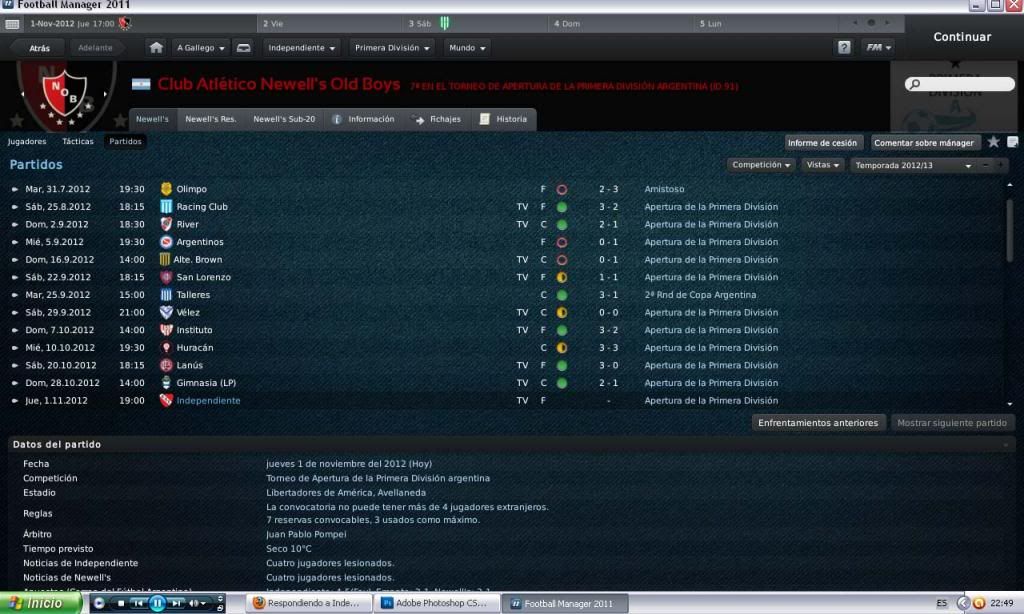Screen dimensions: 1024x614
Task: Open the Temporada 2012/13 season selector
Action: pos(913,165)
